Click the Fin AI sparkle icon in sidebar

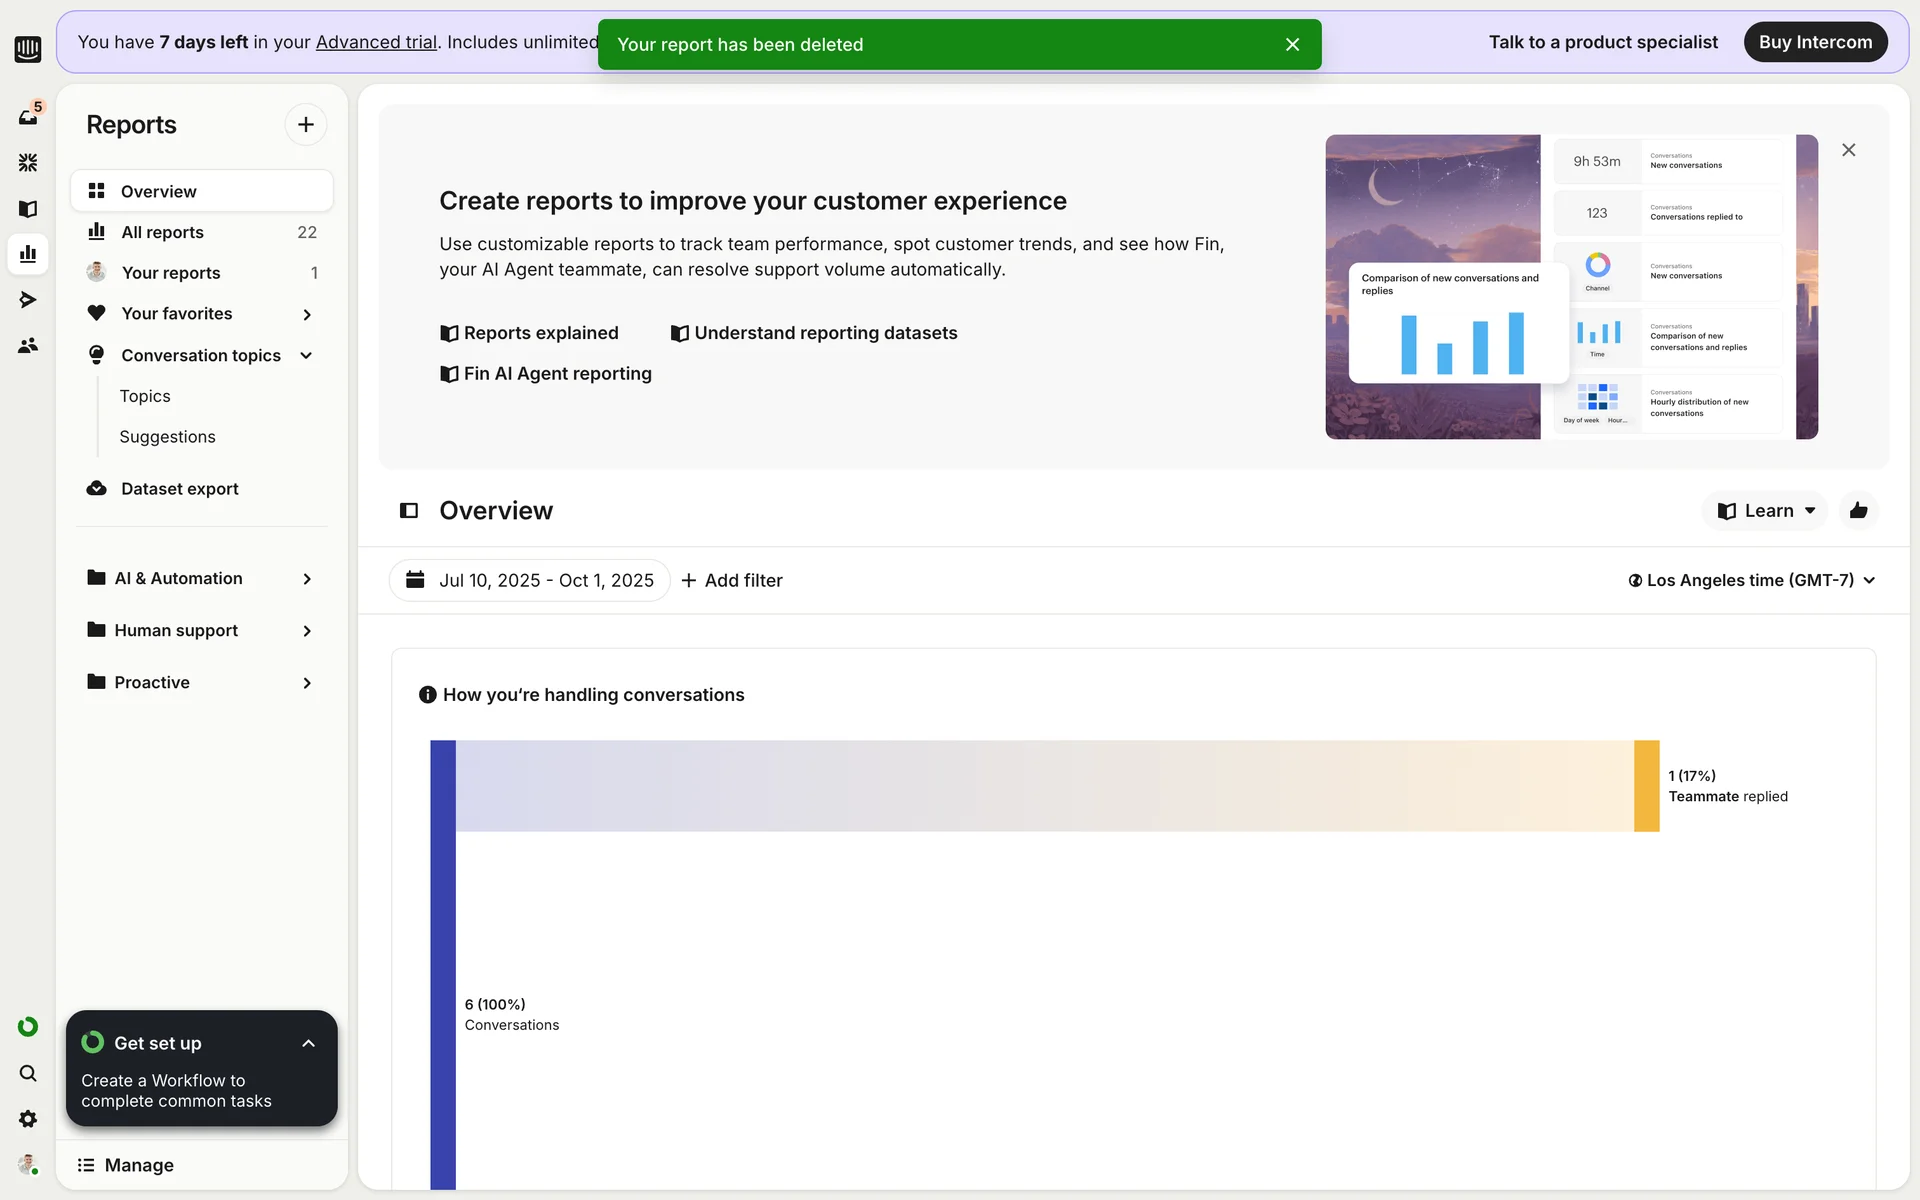tap(28, 162)
